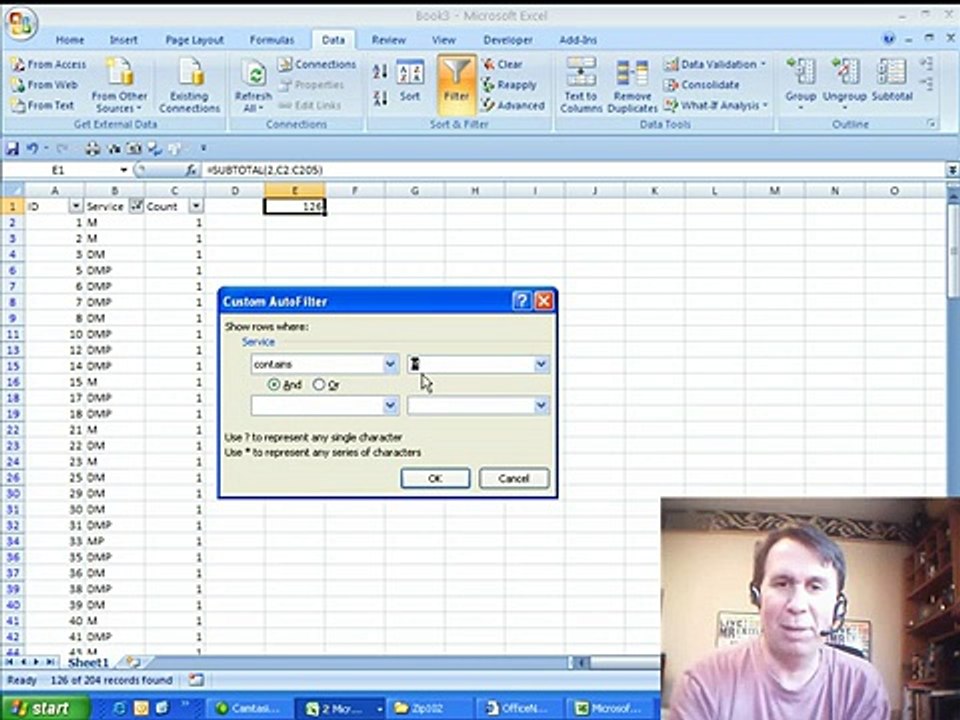This screenshot has height=720, width=960.
Task: Reapply the filter
Action: coord(509,85)
